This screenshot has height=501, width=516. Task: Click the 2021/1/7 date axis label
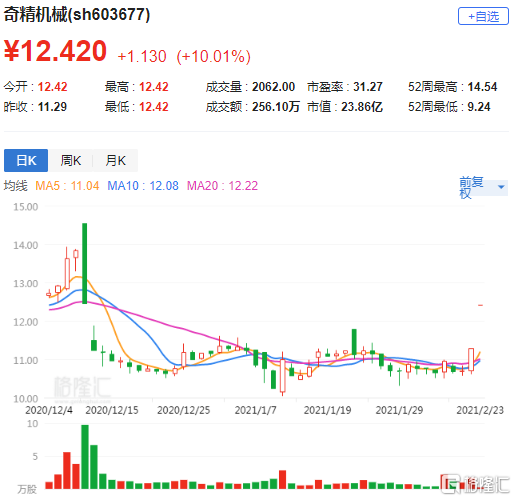256,410
